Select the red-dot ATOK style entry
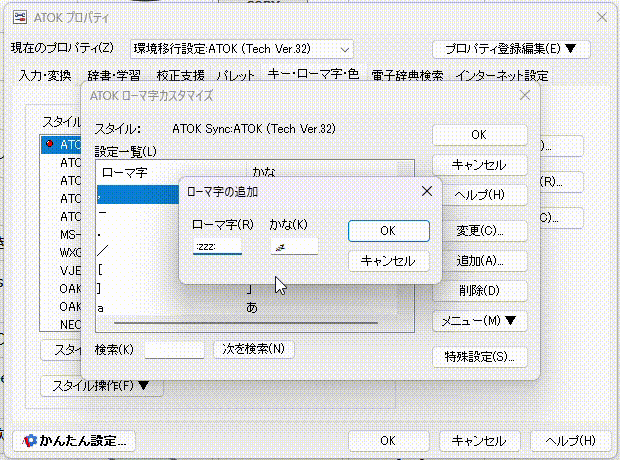The height and width of the screenshot is (460, 620). pyautogui.click(x=61, y=145)
